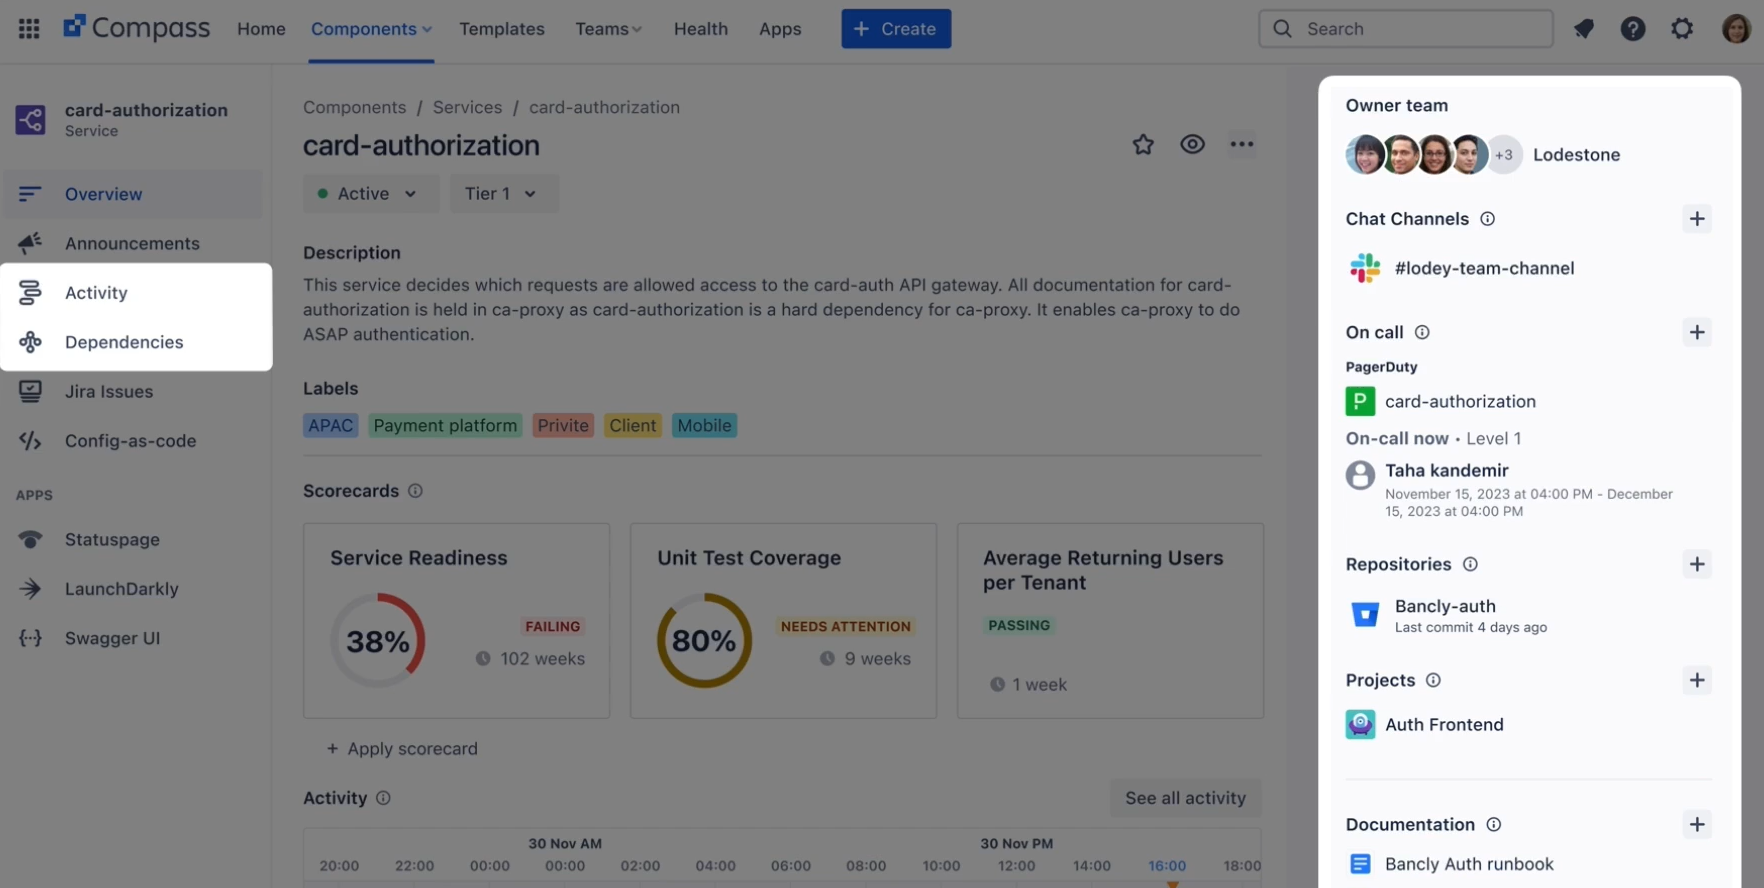Go to the Templates tab

pos(502,29)
